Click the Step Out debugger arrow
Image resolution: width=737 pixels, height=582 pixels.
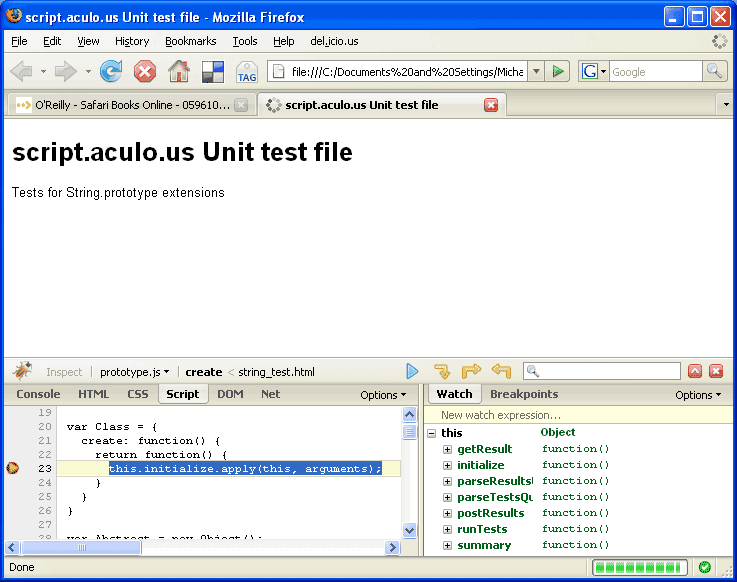502,371
